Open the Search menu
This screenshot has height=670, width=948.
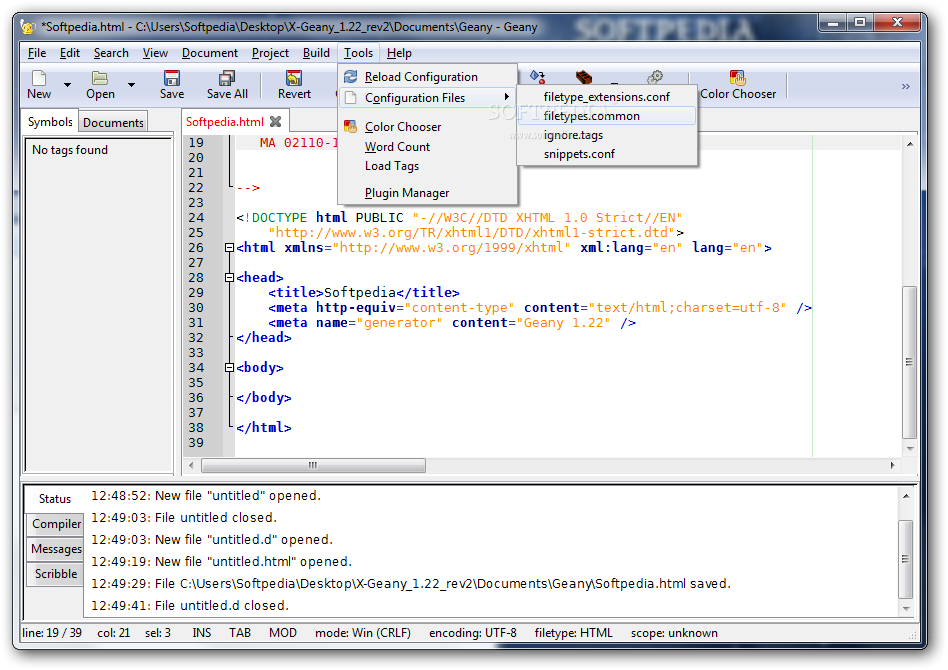coord(111,53)
